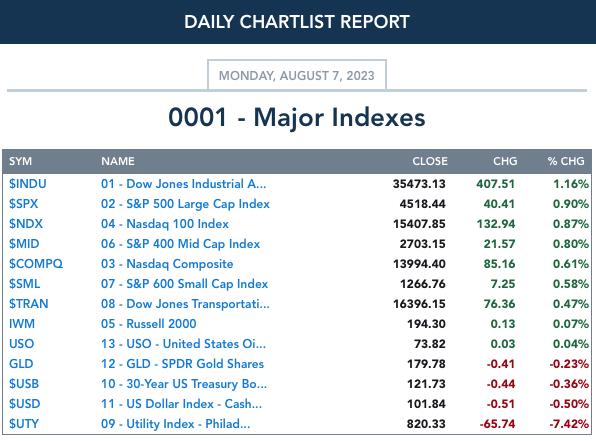Viewport: 596px width, 441px height.
Task: Open the $INDU symbol link
Action: pyautogui.click(x=28, y=184)
